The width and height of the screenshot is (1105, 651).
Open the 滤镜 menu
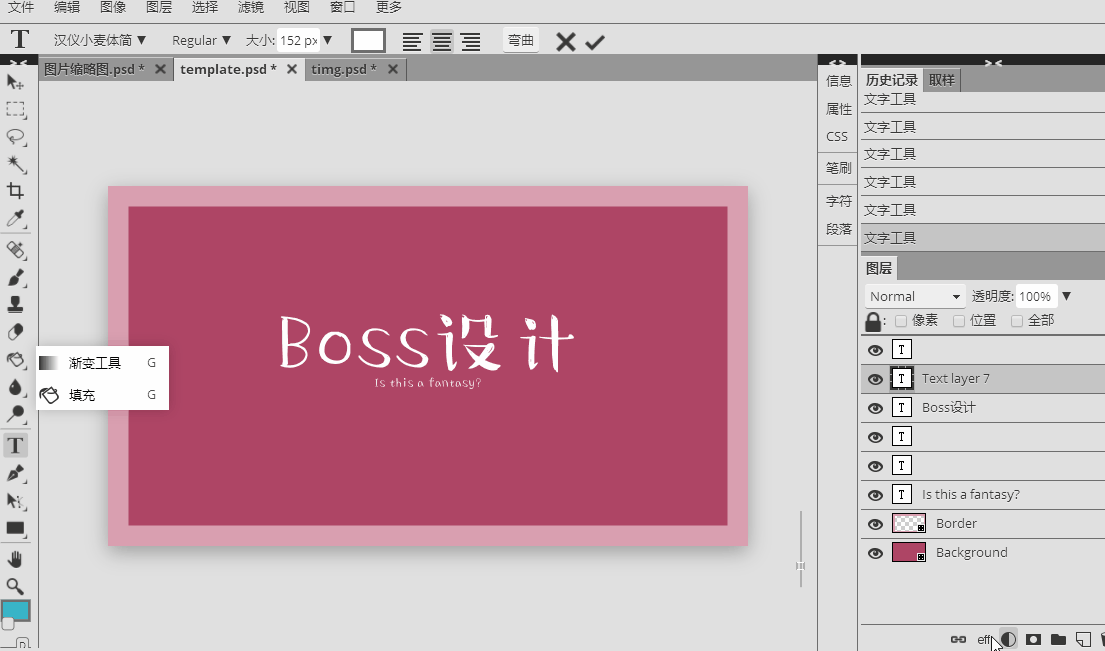(251, 7)
